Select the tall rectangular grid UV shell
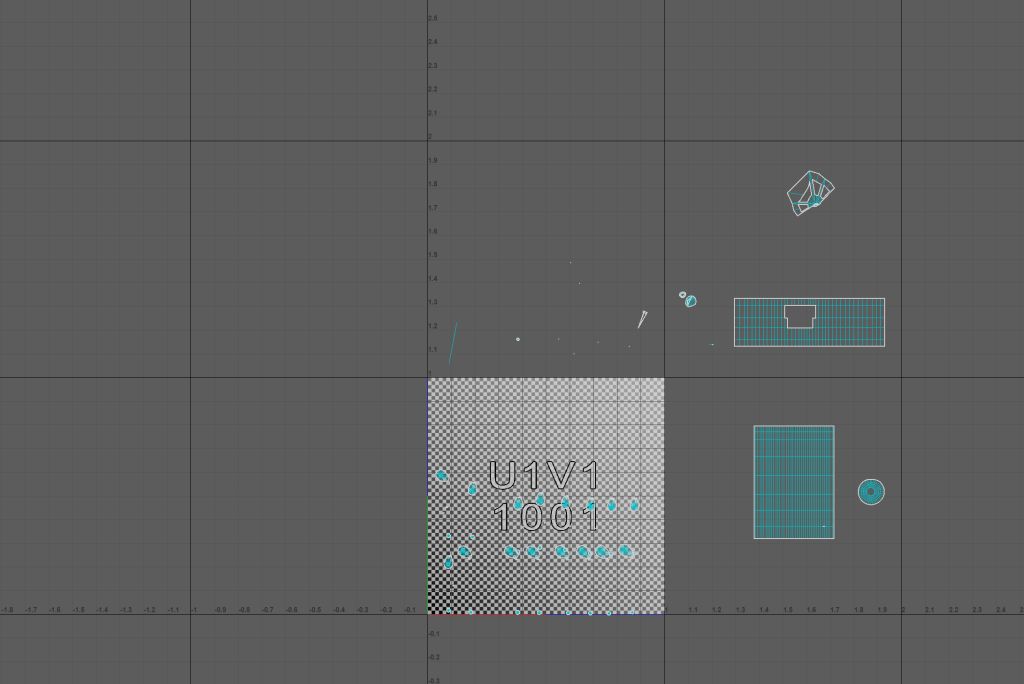The height and width of the screenshot is (684, 1024). click(x=793, y=482)
